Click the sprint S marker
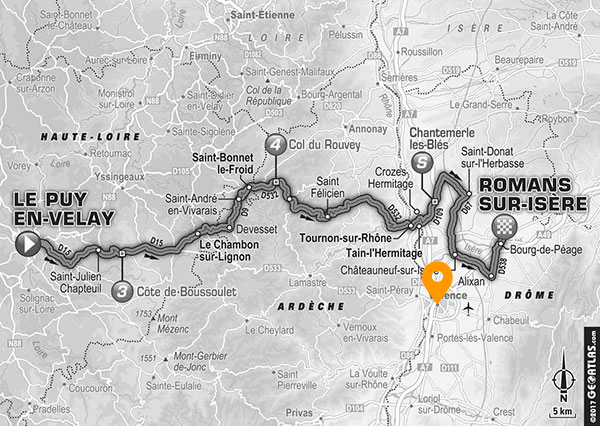Screen dimensions: 600x426 click(422, 163)
